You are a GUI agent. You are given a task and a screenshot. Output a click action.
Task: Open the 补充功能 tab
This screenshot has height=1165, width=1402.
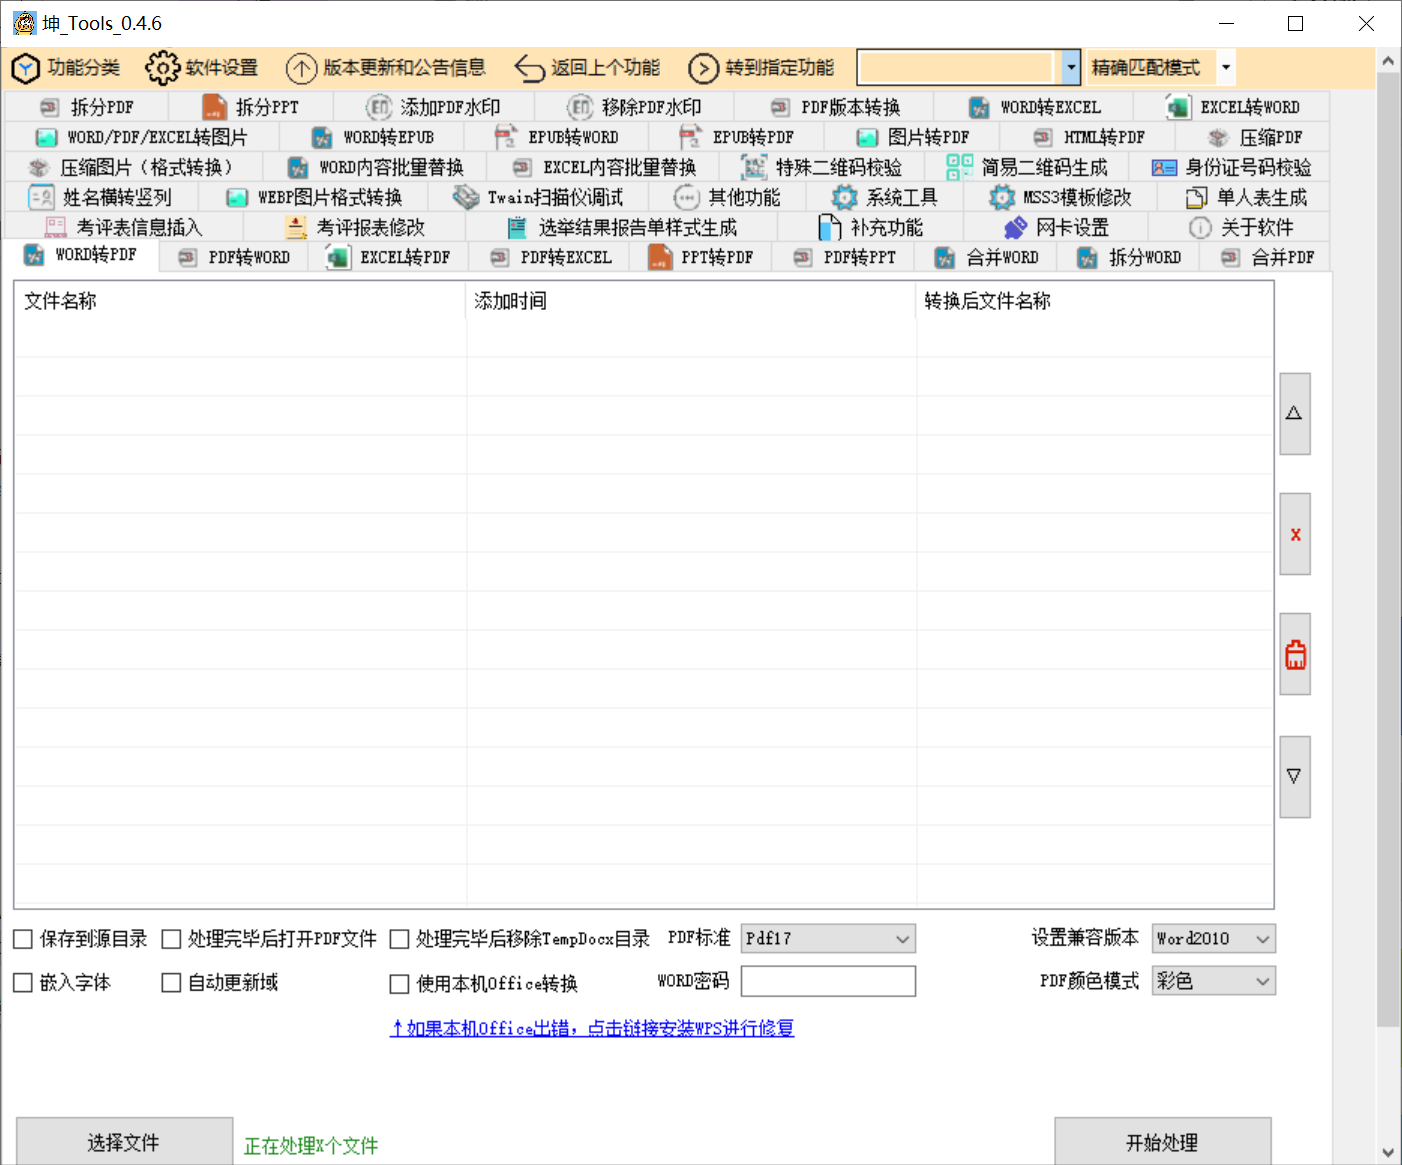click(x=870, y=227)
